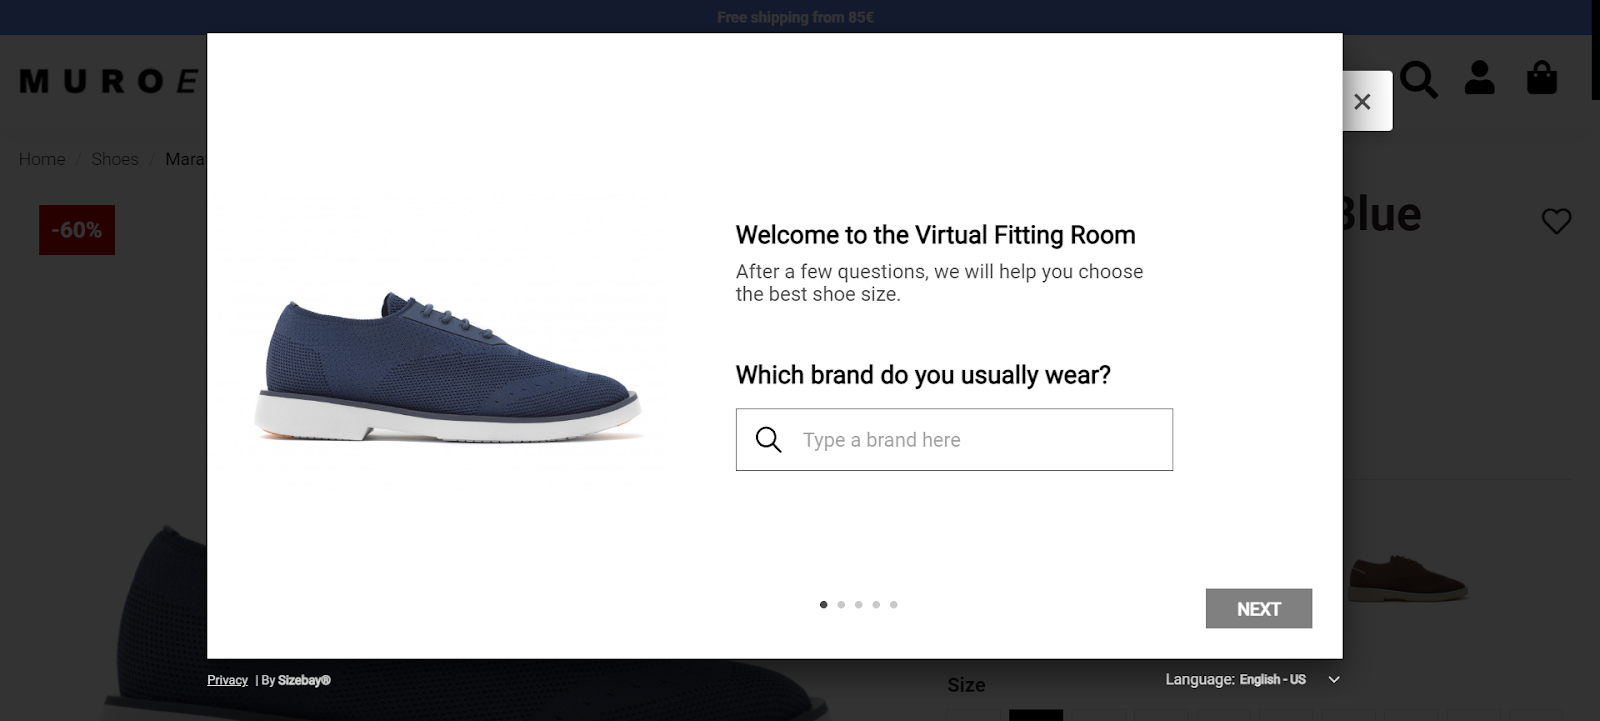1600x721 pixels.
Task: Select the first carousel step dot
Action: (x=823, y=605)
